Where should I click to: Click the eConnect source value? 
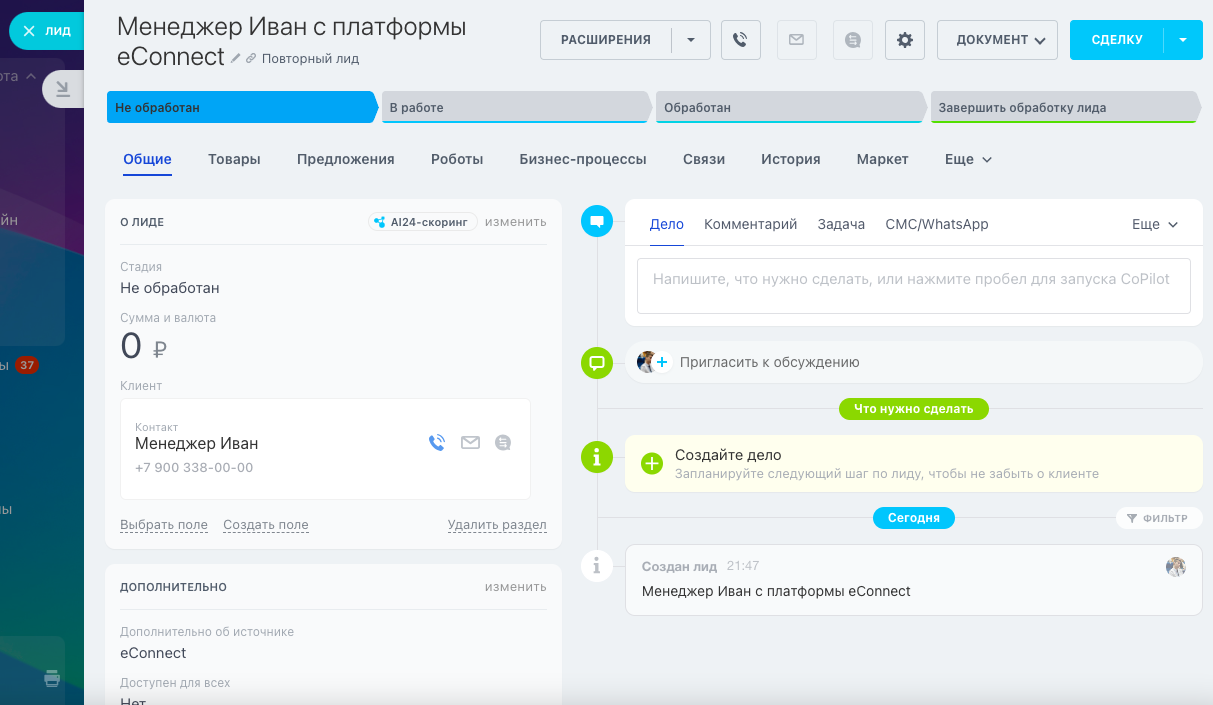153,653
